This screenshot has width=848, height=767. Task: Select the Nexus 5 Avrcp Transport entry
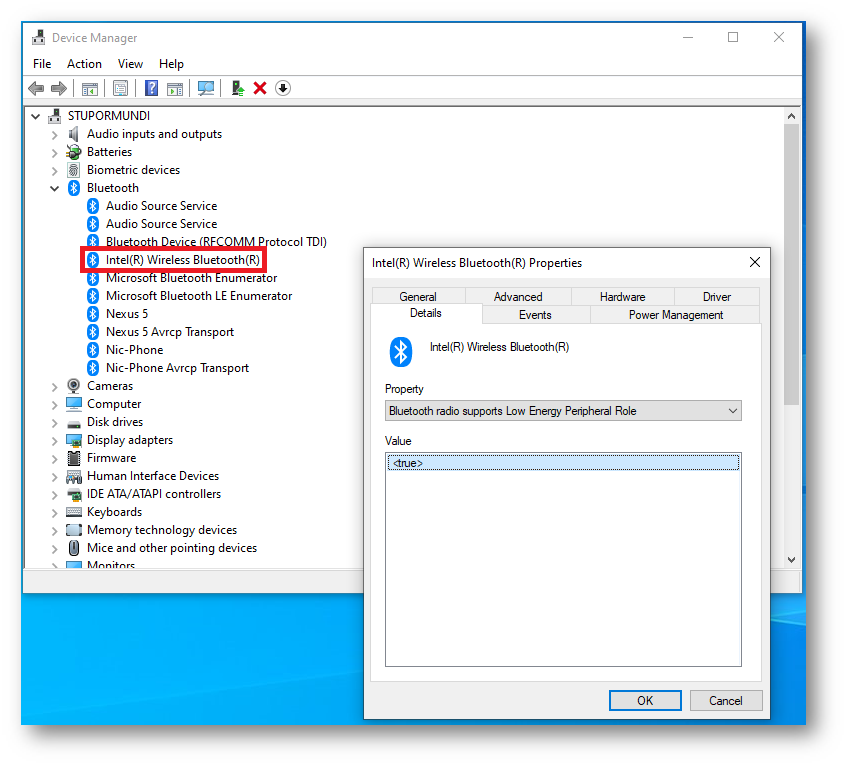170,332
